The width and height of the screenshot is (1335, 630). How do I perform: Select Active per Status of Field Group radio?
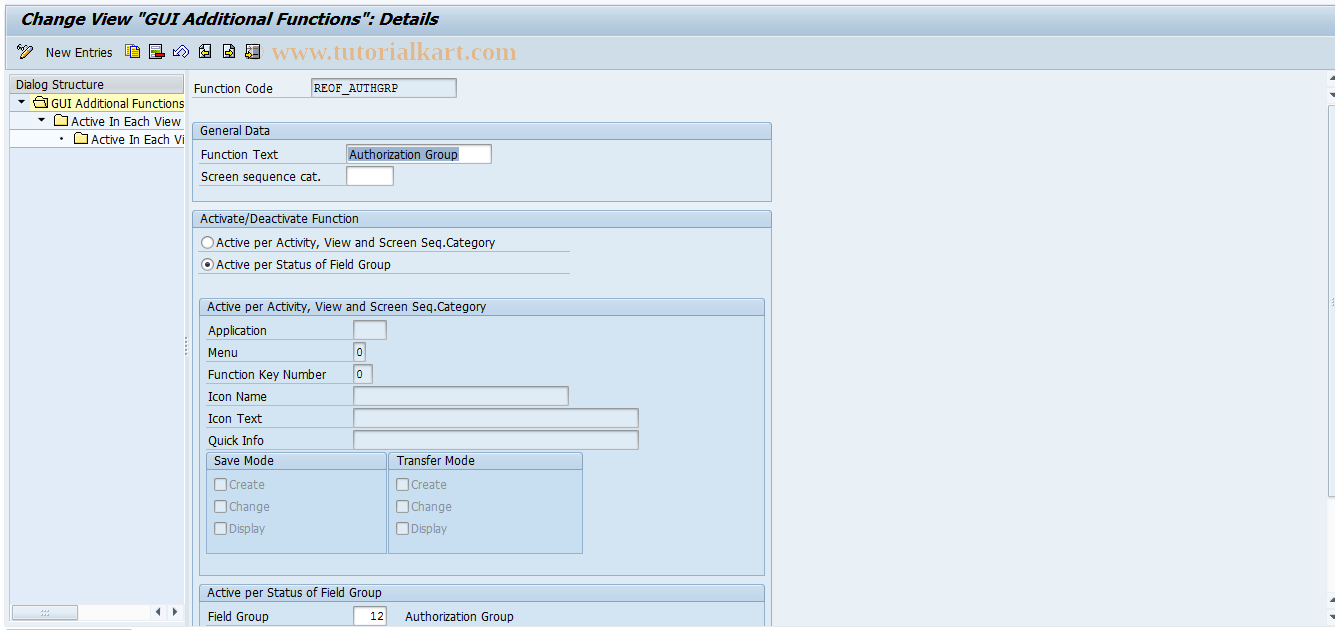(208, 264)
